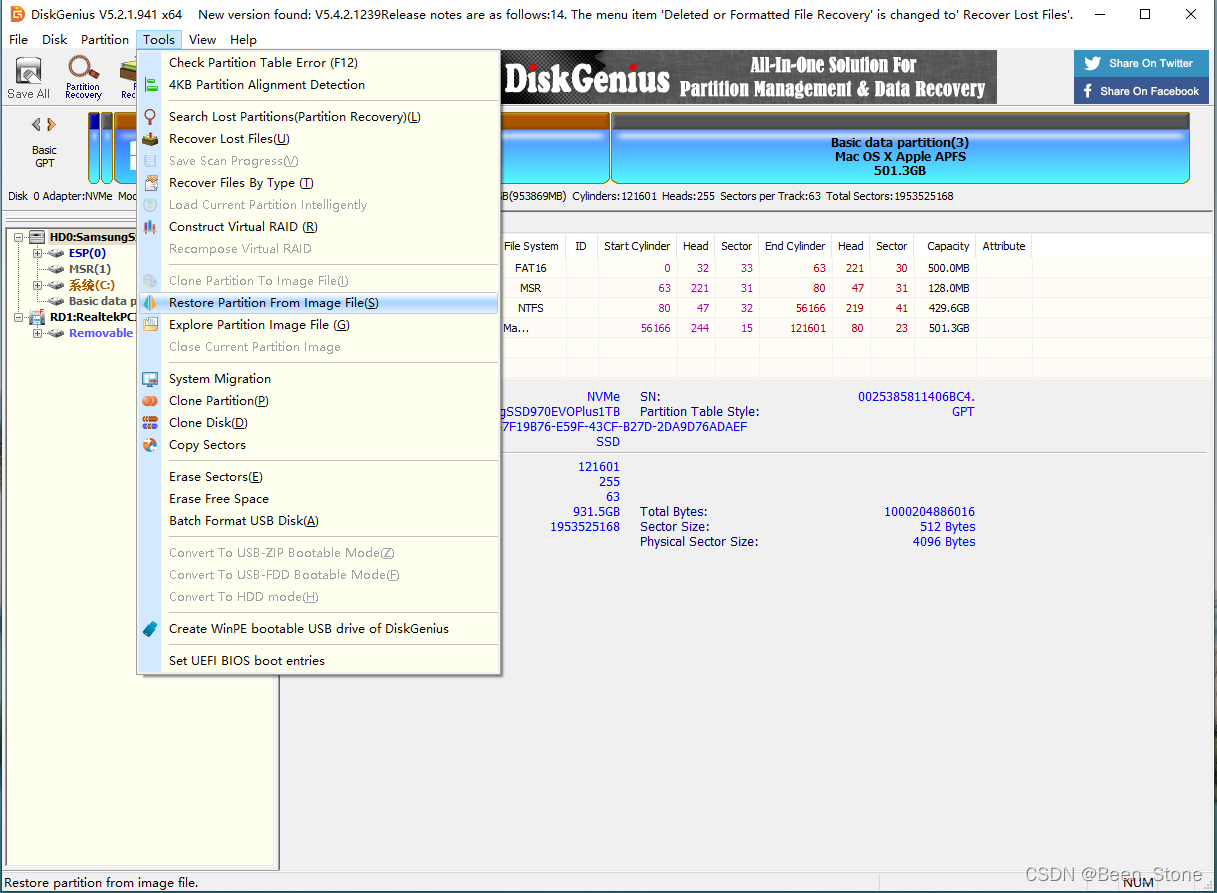
Task: Expand the ESP(0) partition node
Action: [x=37, y=253]
